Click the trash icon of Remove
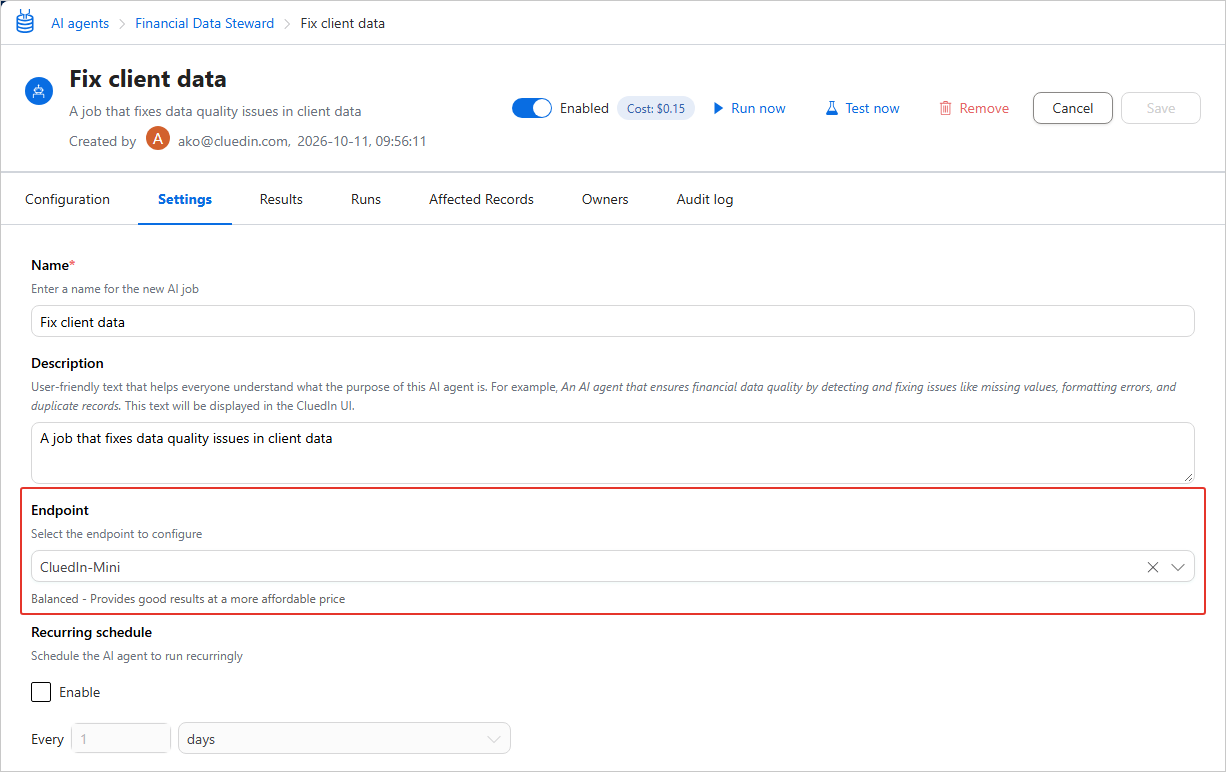Screen dimensions: 1226x772 coord(945,108)
